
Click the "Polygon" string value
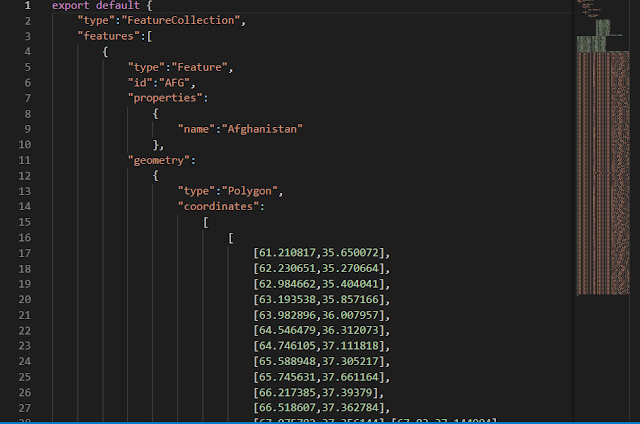[x=249, y=191]
